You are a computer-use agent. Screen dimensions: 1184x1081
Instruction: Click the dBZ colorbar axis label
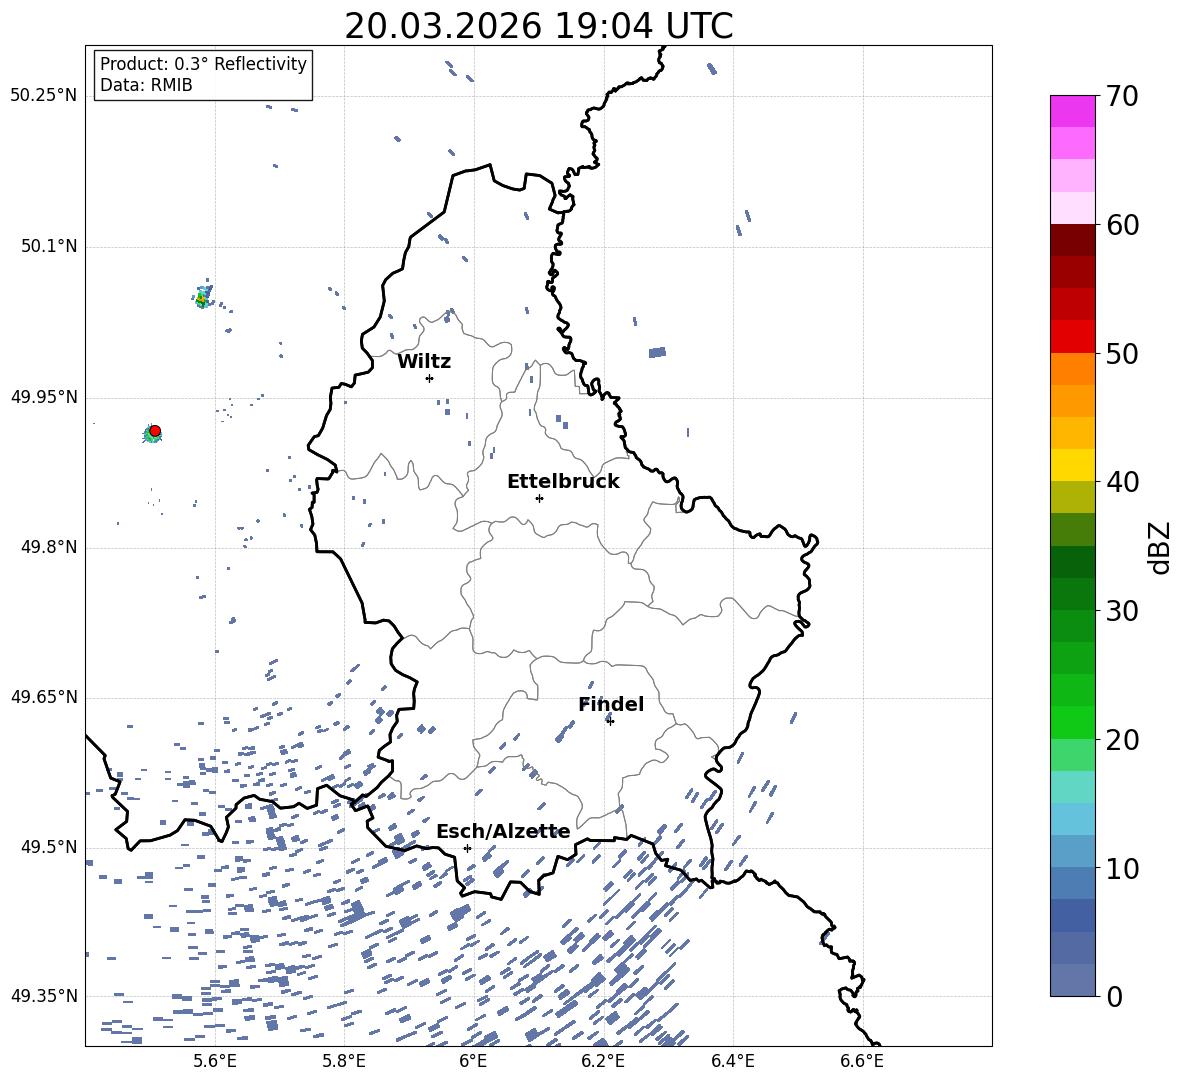pyautogui.click(x=1161, y=547)
